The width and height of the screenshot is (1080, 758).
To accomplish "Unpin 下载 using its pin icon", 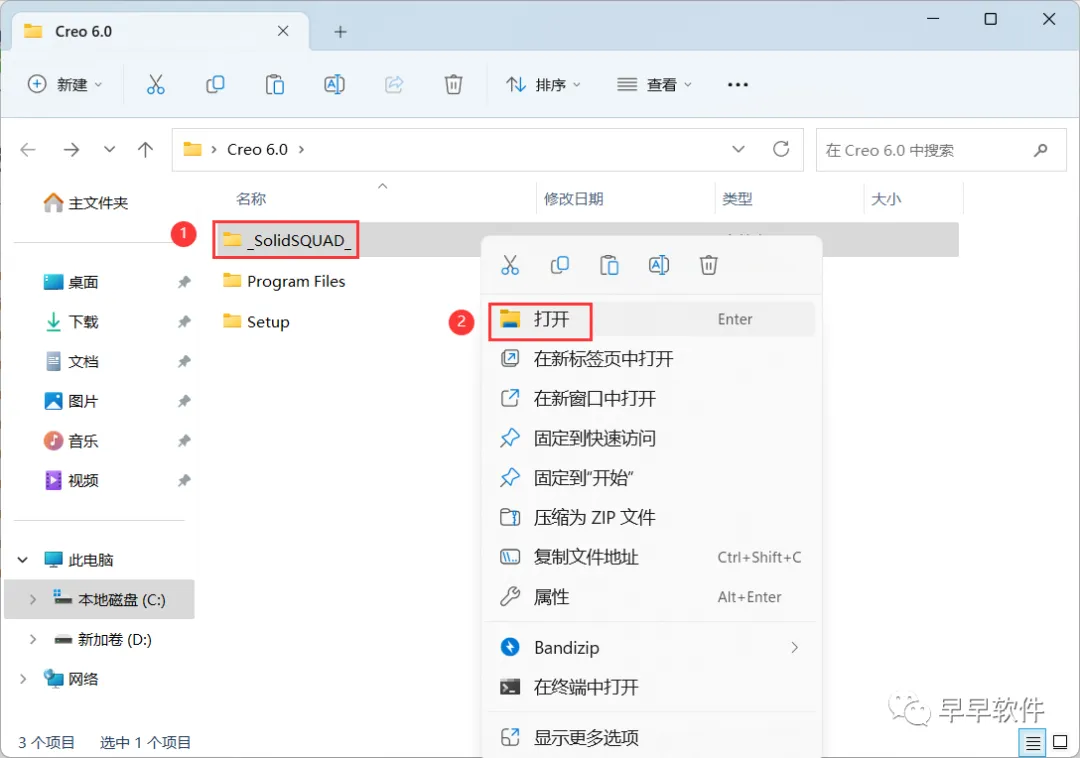I will pos(184,322).
